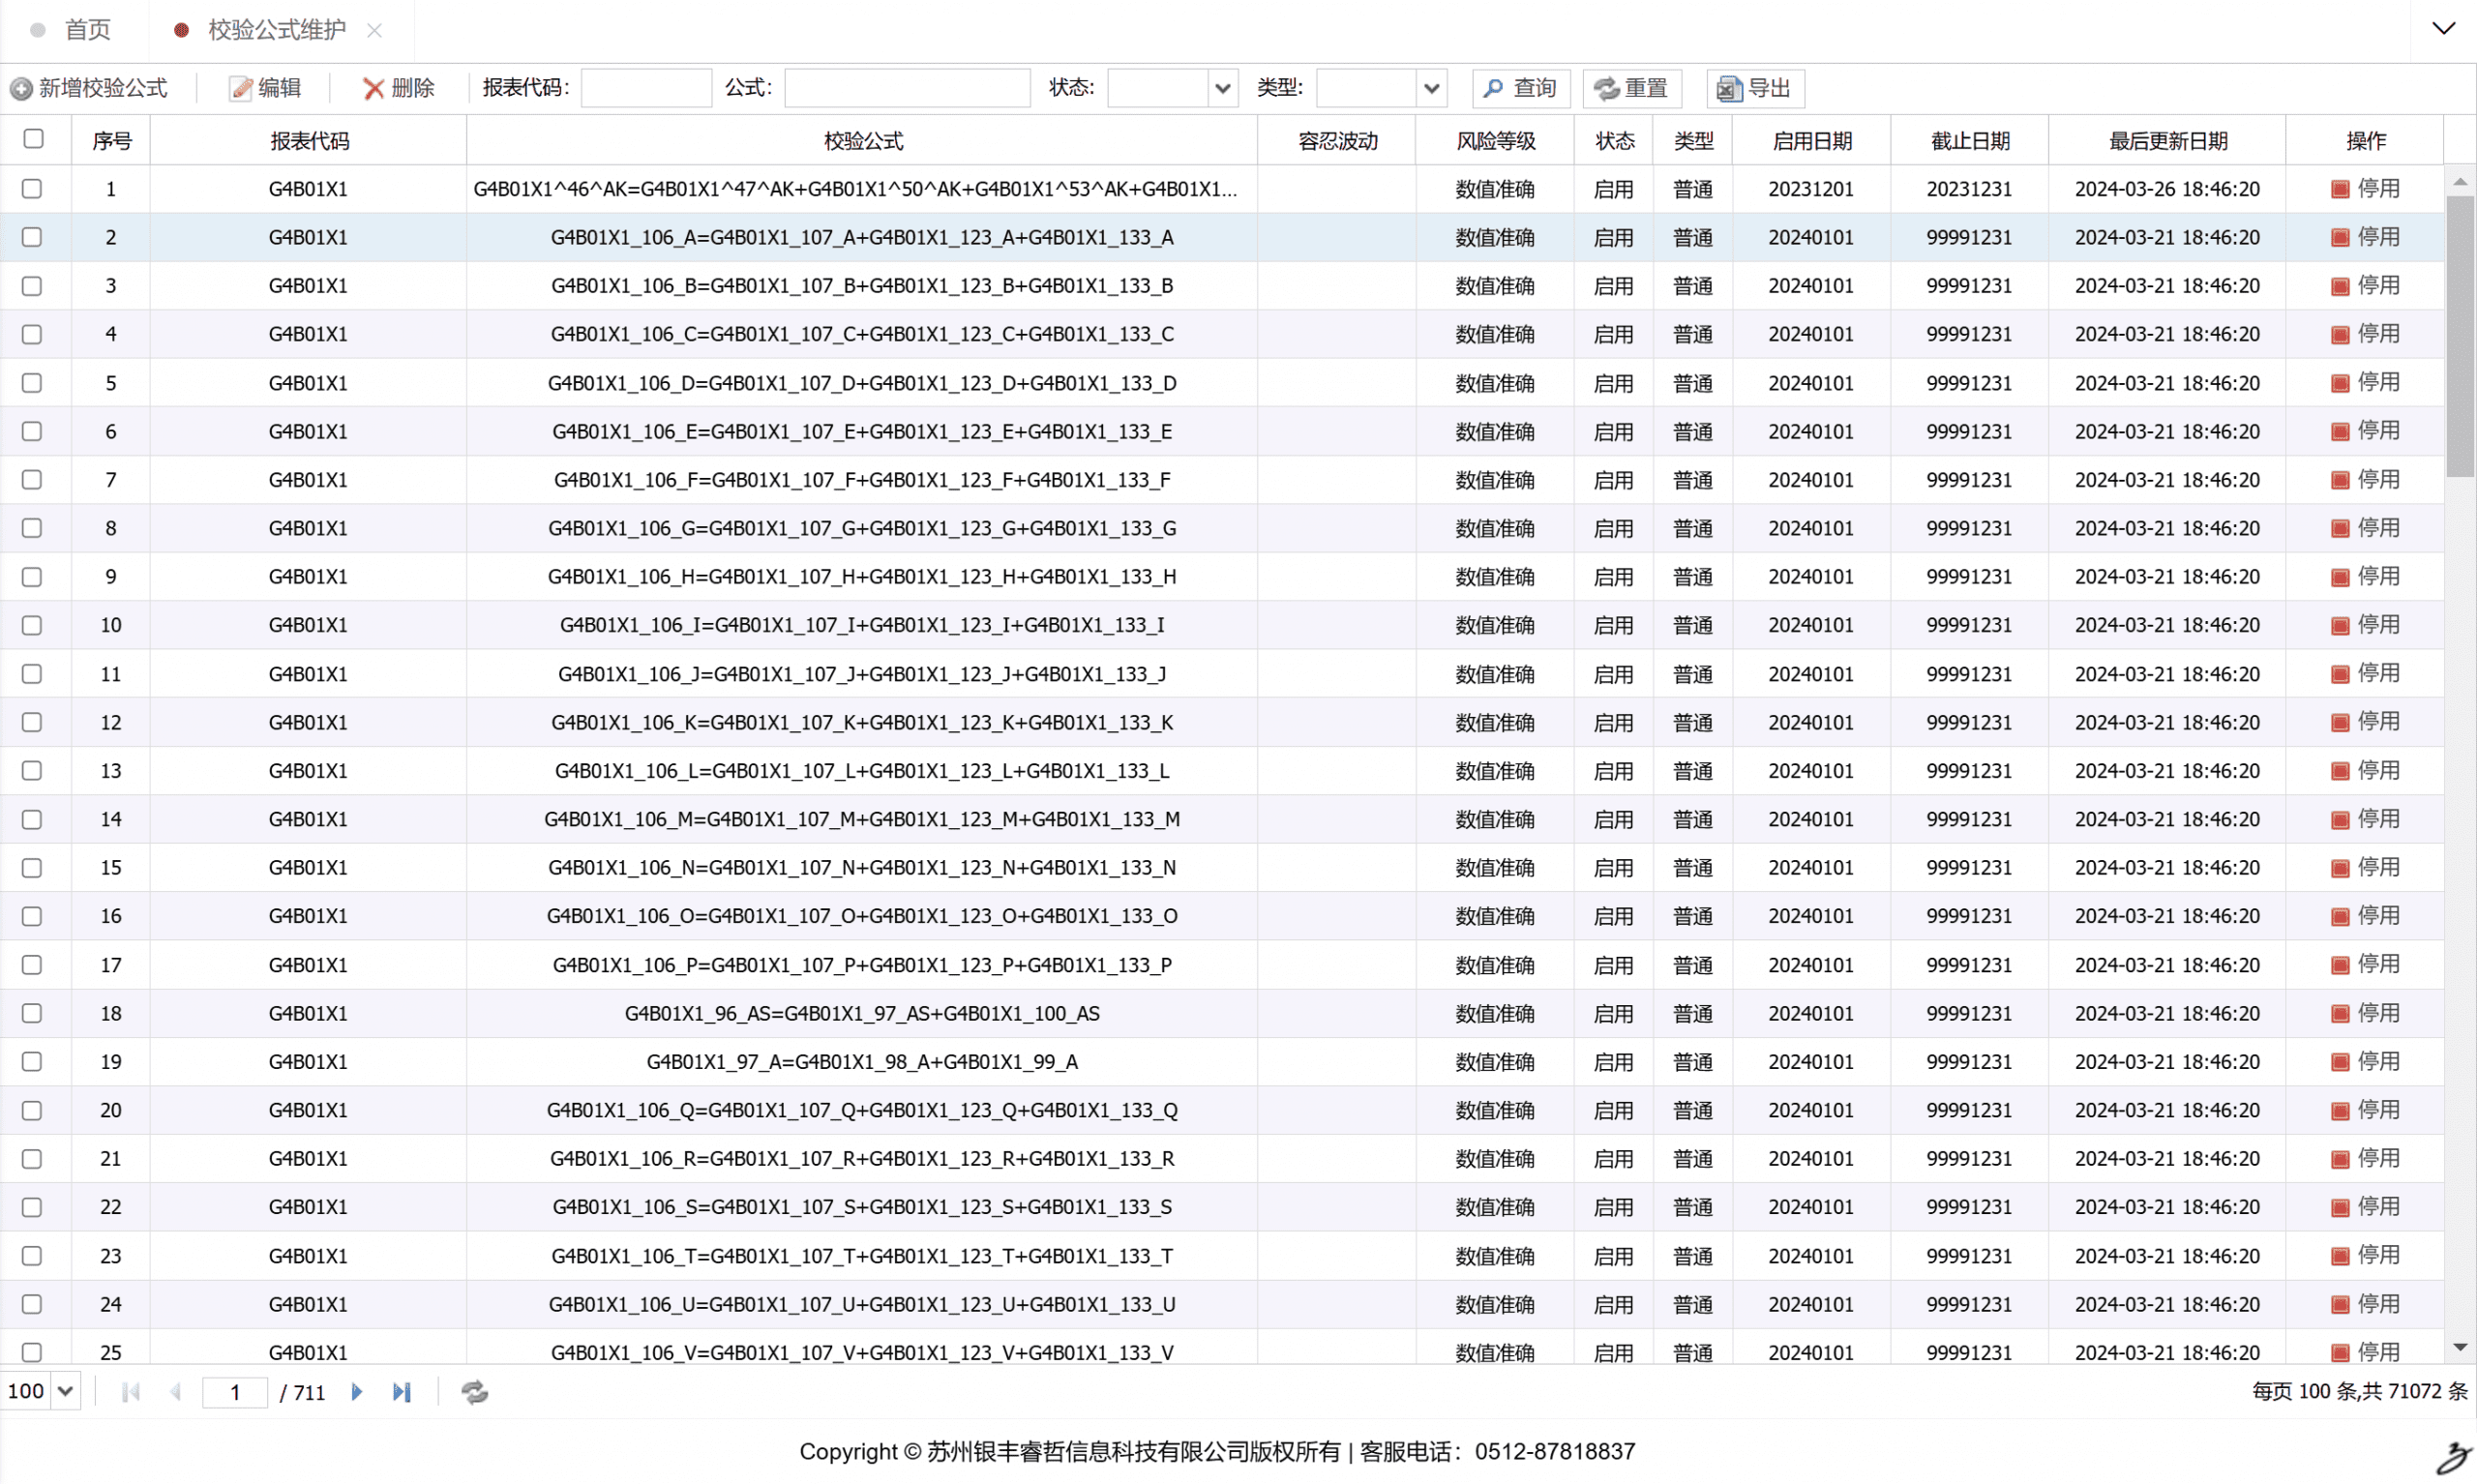Image resolution: width=2477 pixels, height=1484 pixels.
Task: Click the 启用日期 column header
Action: (1811, 141)
